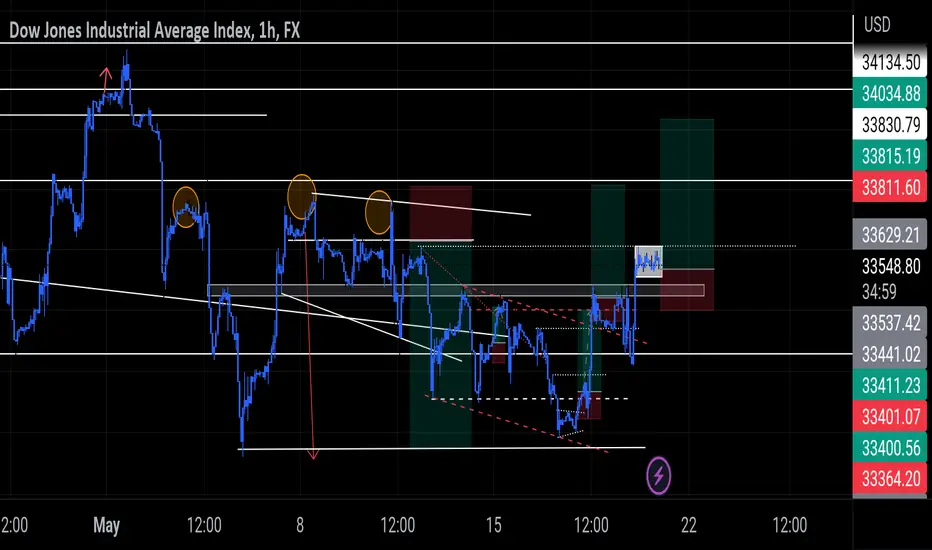Select the green 33400.56 price label

pos(890,448)
